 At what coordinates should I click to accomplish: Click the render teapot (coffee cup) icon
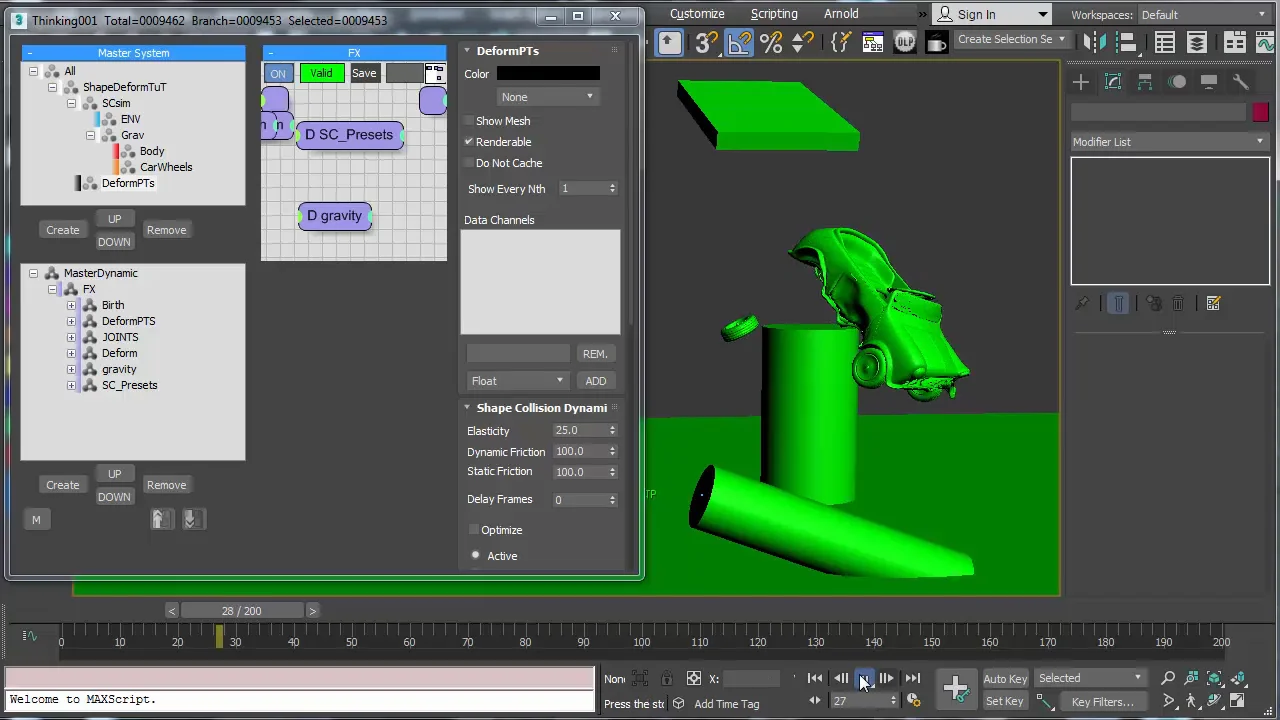(937, 42)
